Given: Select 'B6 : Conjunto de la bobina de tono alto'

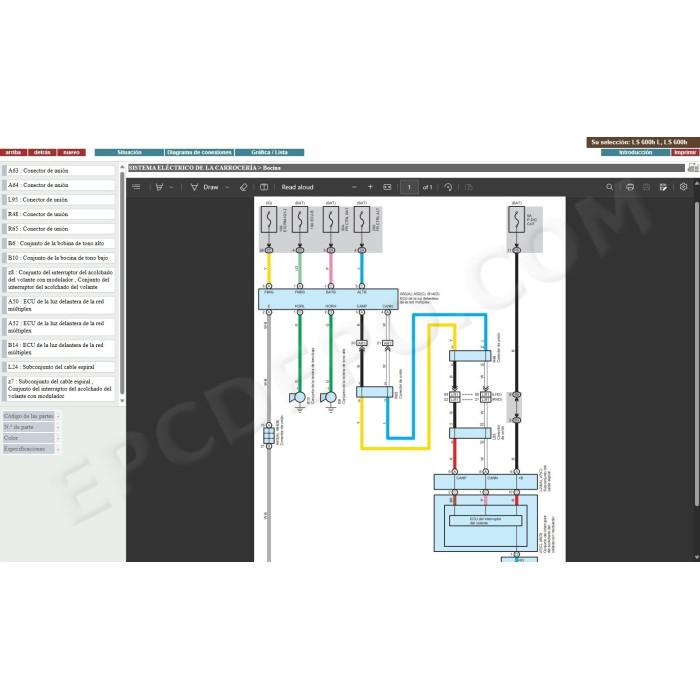Looking at the screenshot, I should pyautogui.click(x=60, y=243).
